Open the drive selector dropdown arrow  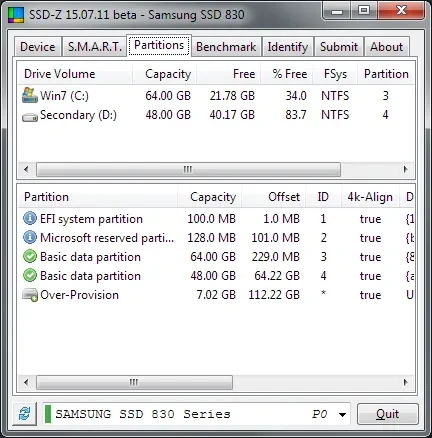click(x=342, y=415)
